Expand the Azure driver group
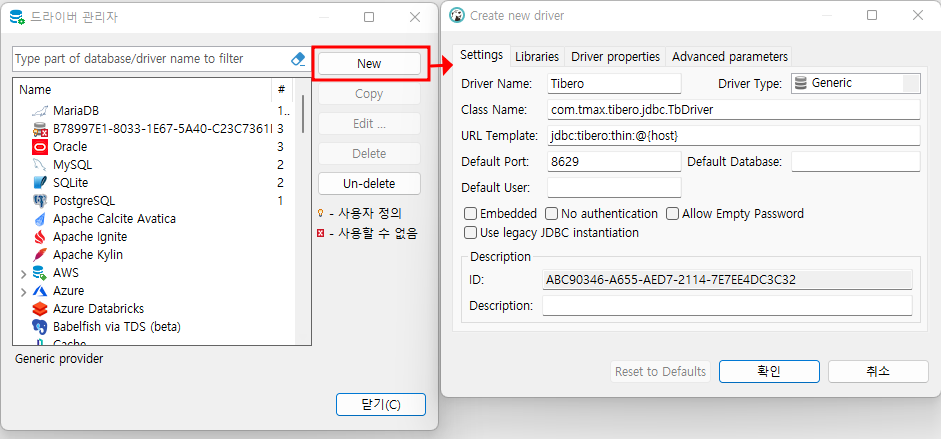Image resolution: width=941 pixels, height=439 pixels. 24,292
